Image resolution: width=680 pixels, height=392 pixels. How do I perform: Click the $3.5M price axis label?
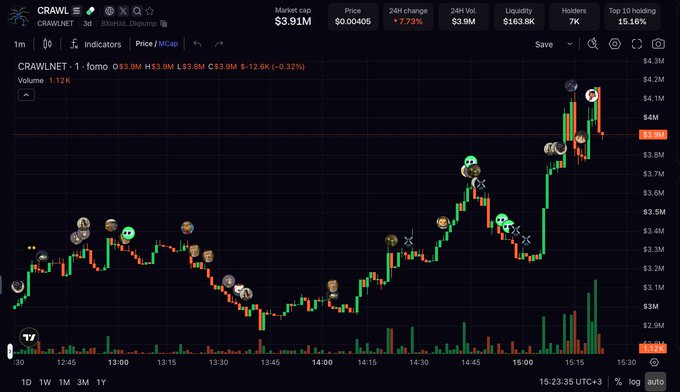tap(654, 212)
